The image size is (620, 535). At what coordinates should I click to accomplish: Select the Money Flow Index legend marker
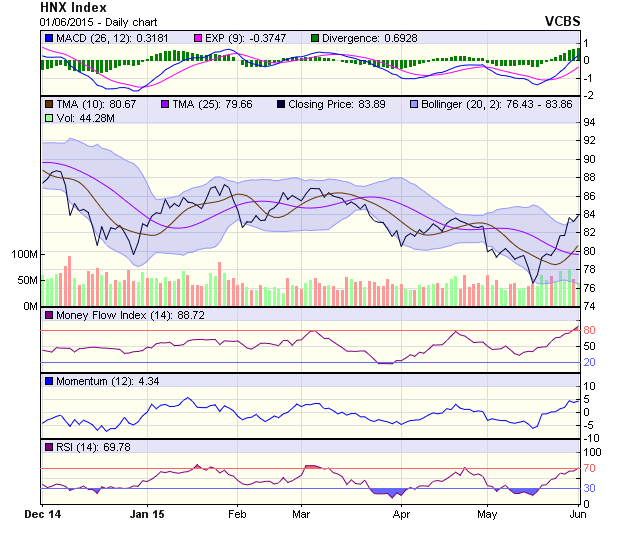50,316
